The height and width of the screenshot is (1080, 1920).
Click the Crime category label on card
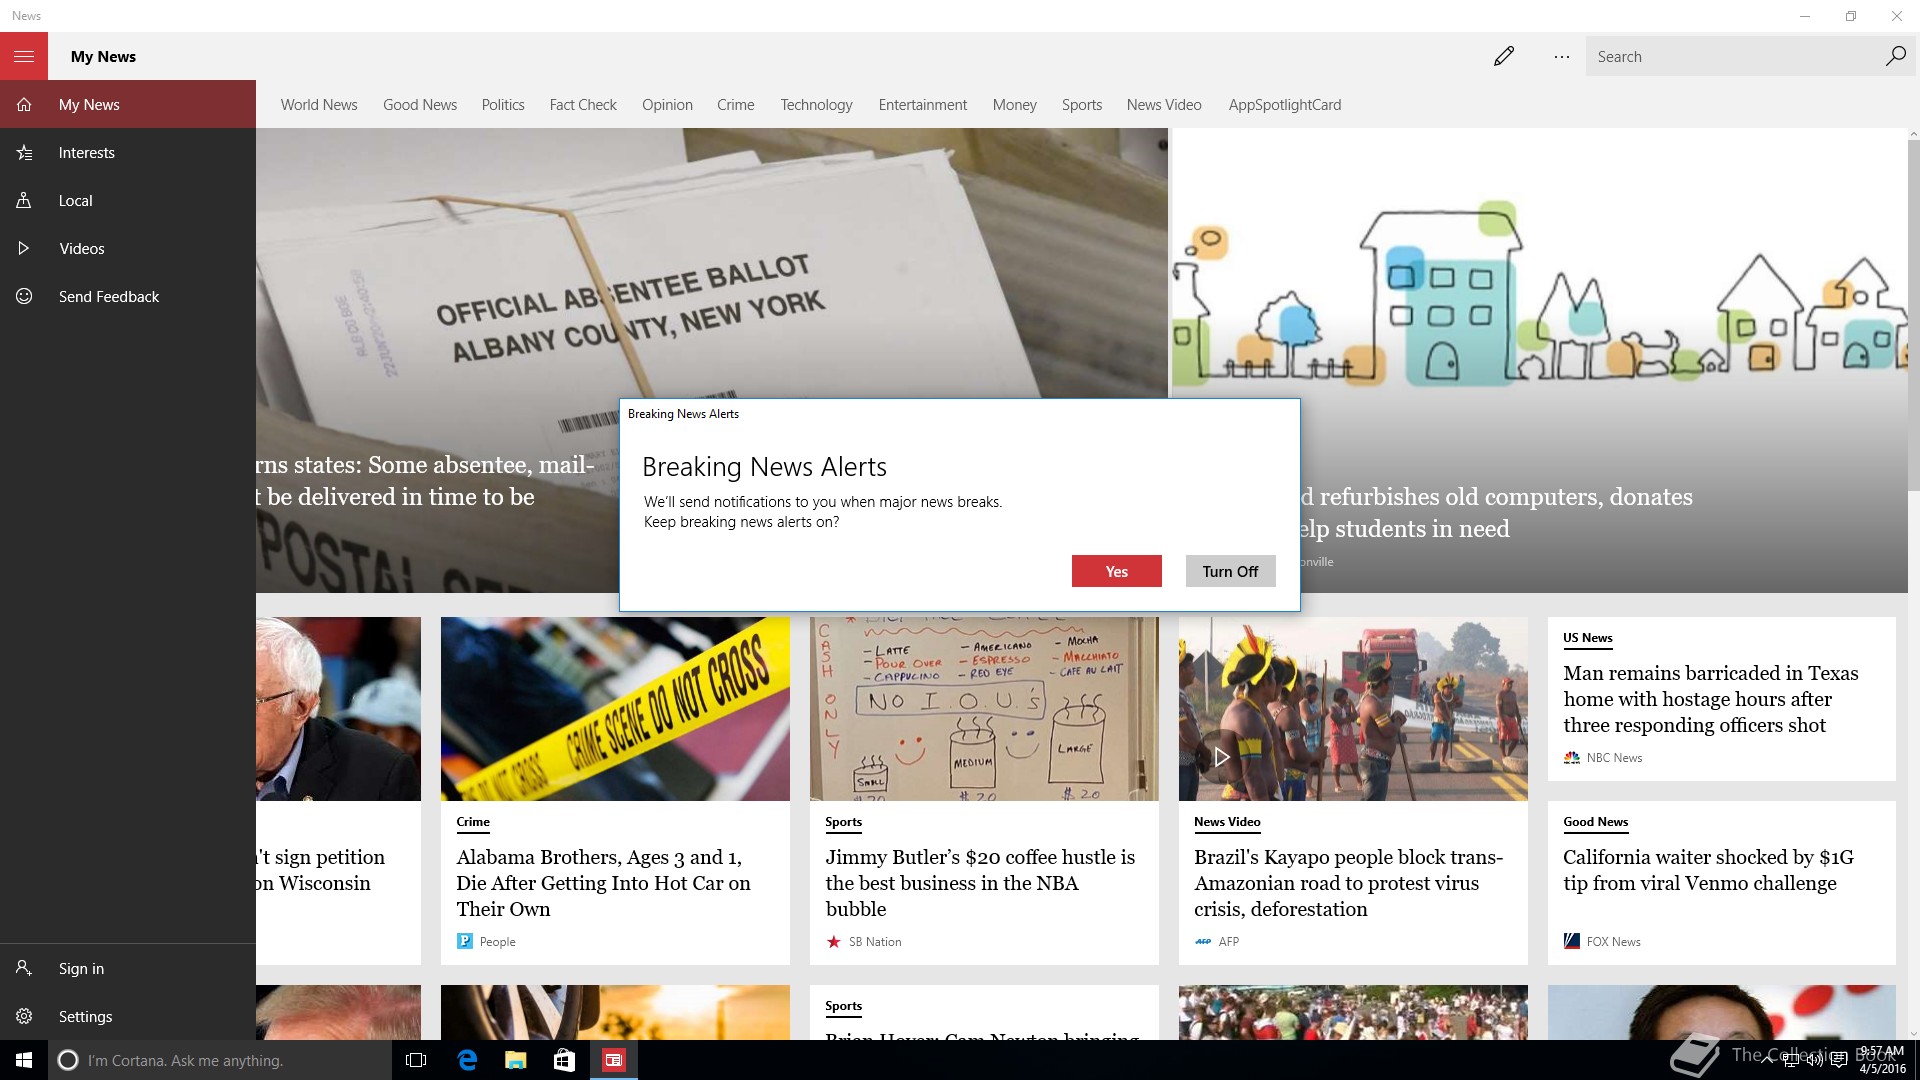[x=473, y=822]
